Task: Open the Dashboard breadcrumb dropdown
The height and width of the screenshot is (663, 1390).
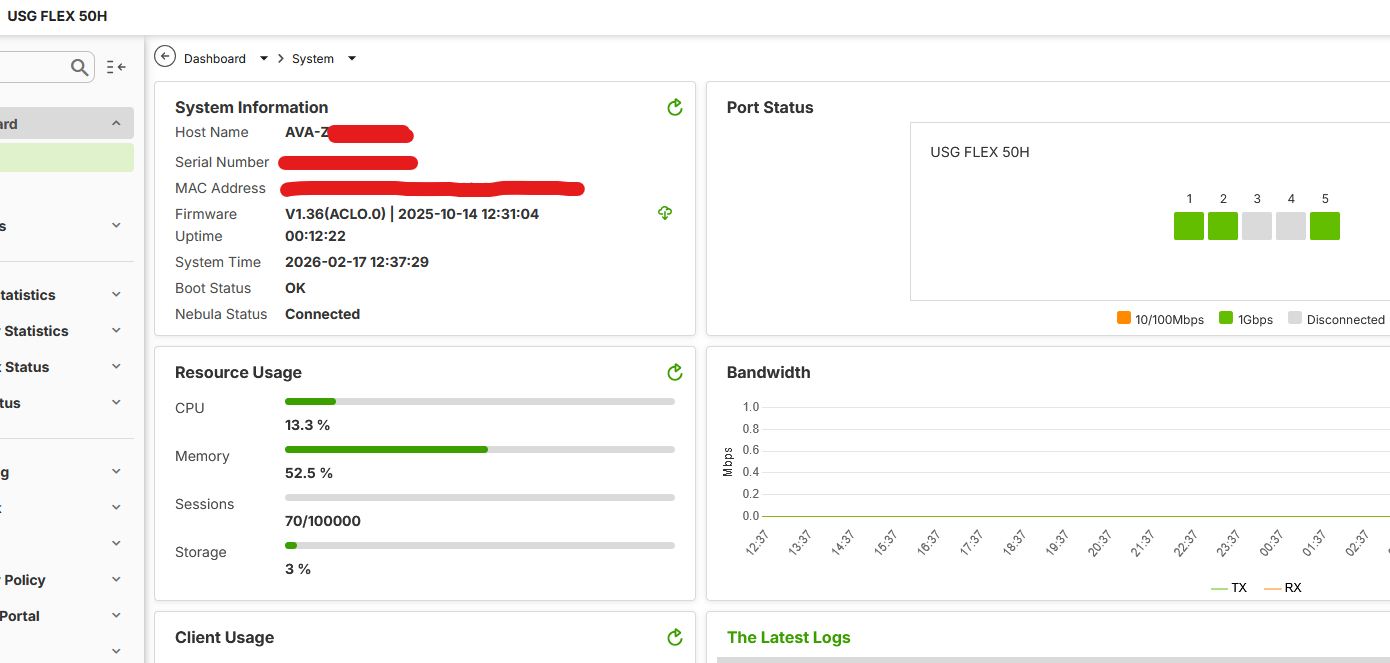Action: 264,59
